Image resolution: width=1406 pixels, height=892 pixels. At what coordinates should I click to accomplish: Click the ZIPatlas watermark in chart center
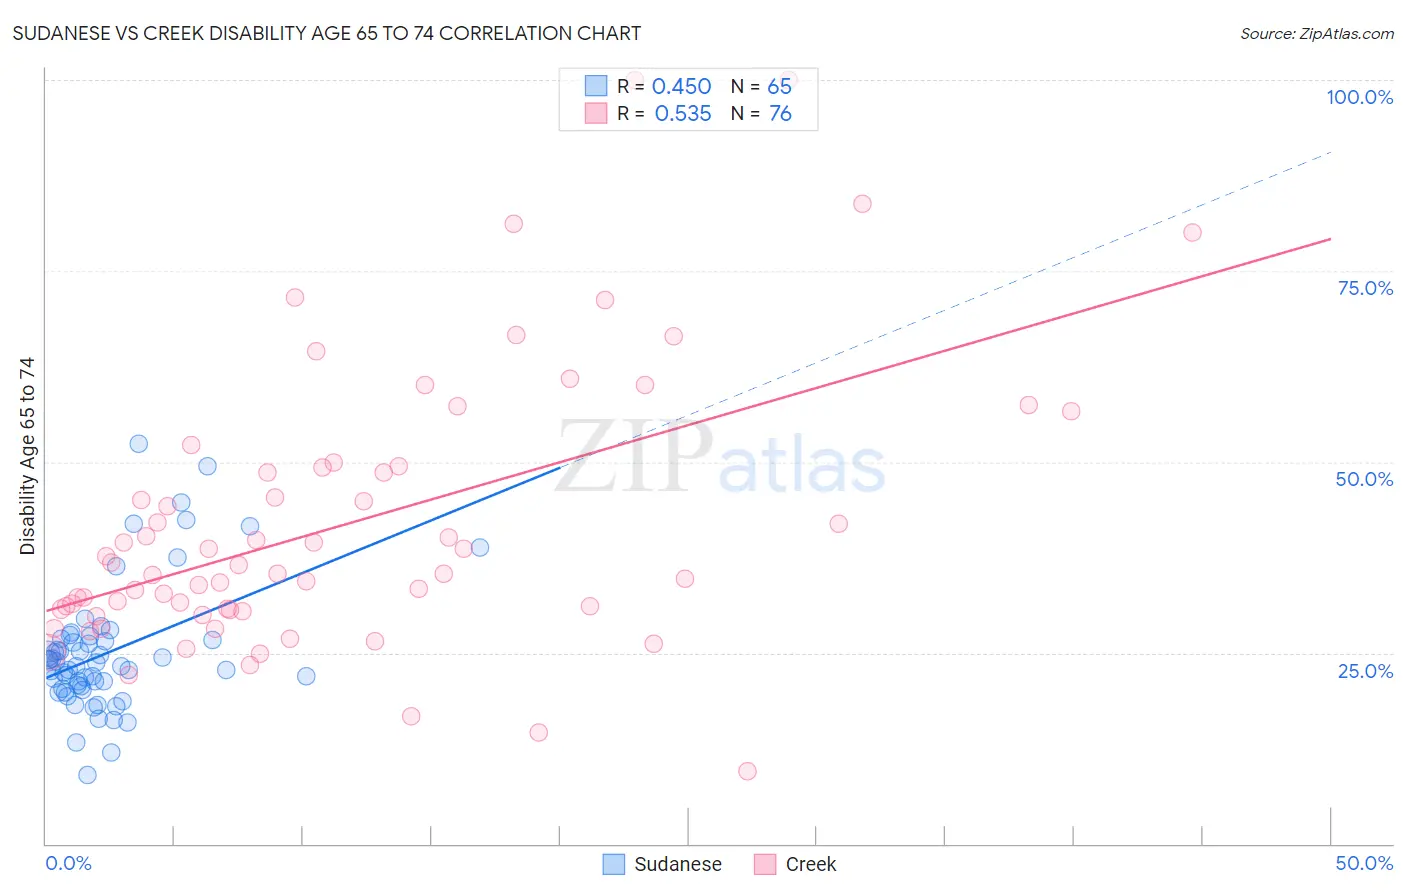720,459
